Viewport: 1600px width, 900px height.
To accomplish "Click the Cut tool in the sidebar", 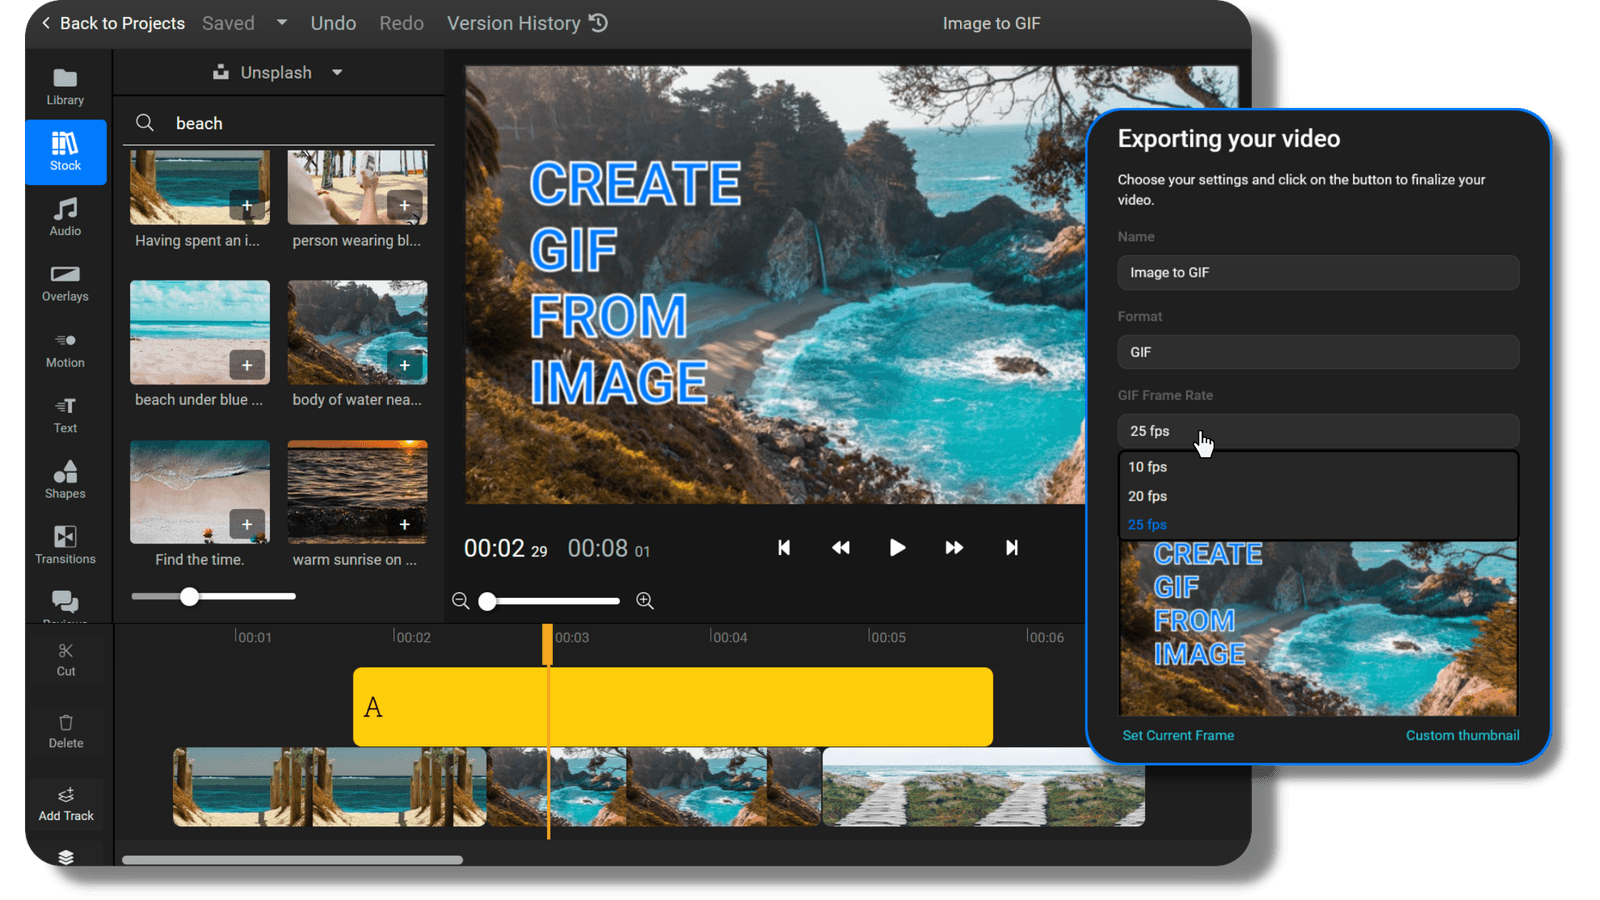I will [x=65, y=659].
